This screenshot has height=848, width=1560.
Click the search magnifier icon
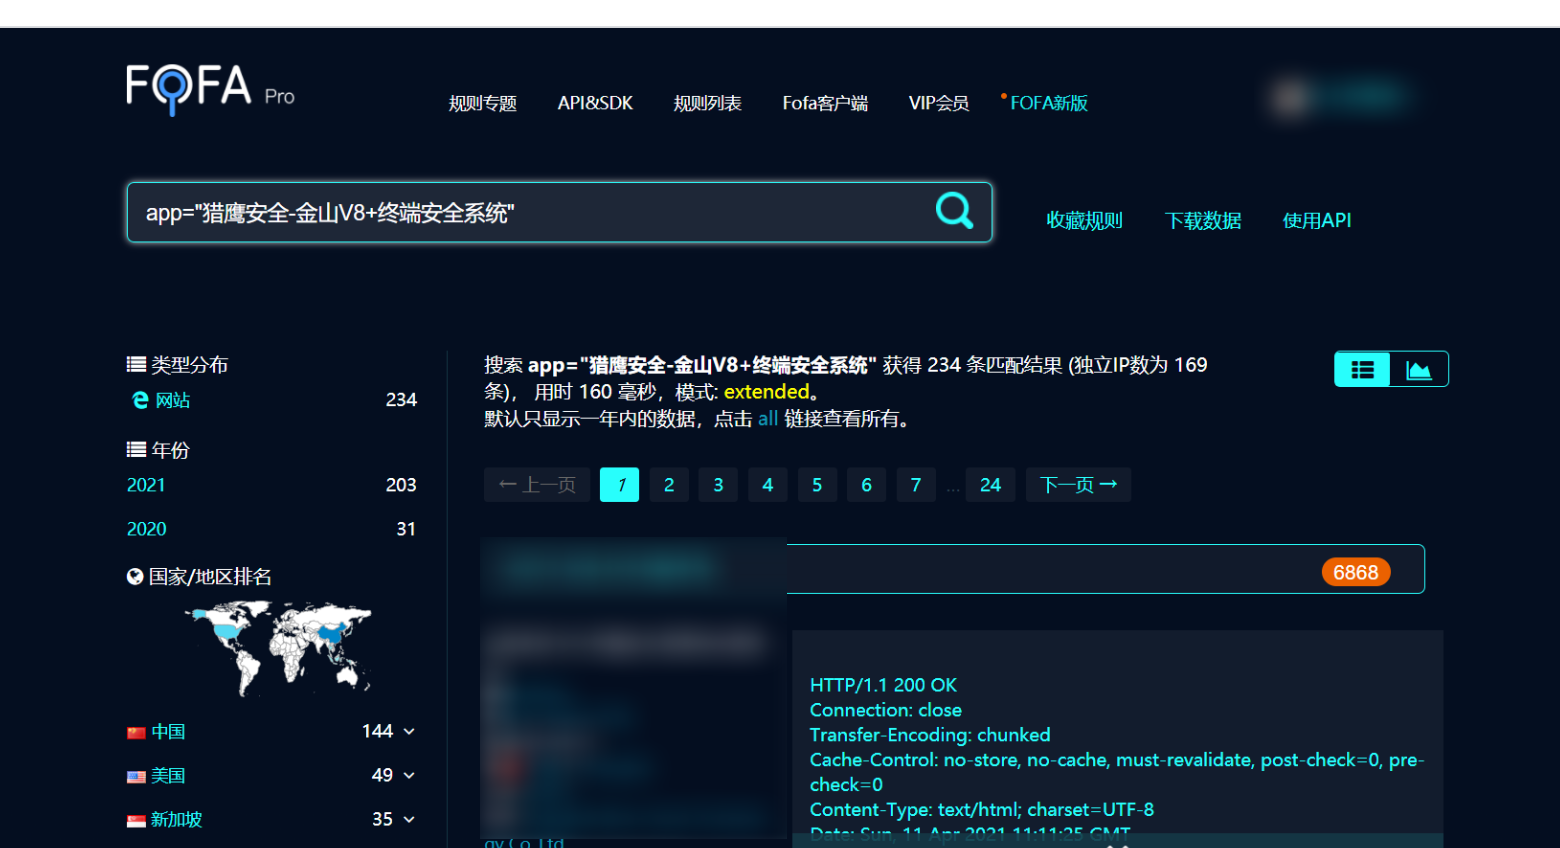954,210
